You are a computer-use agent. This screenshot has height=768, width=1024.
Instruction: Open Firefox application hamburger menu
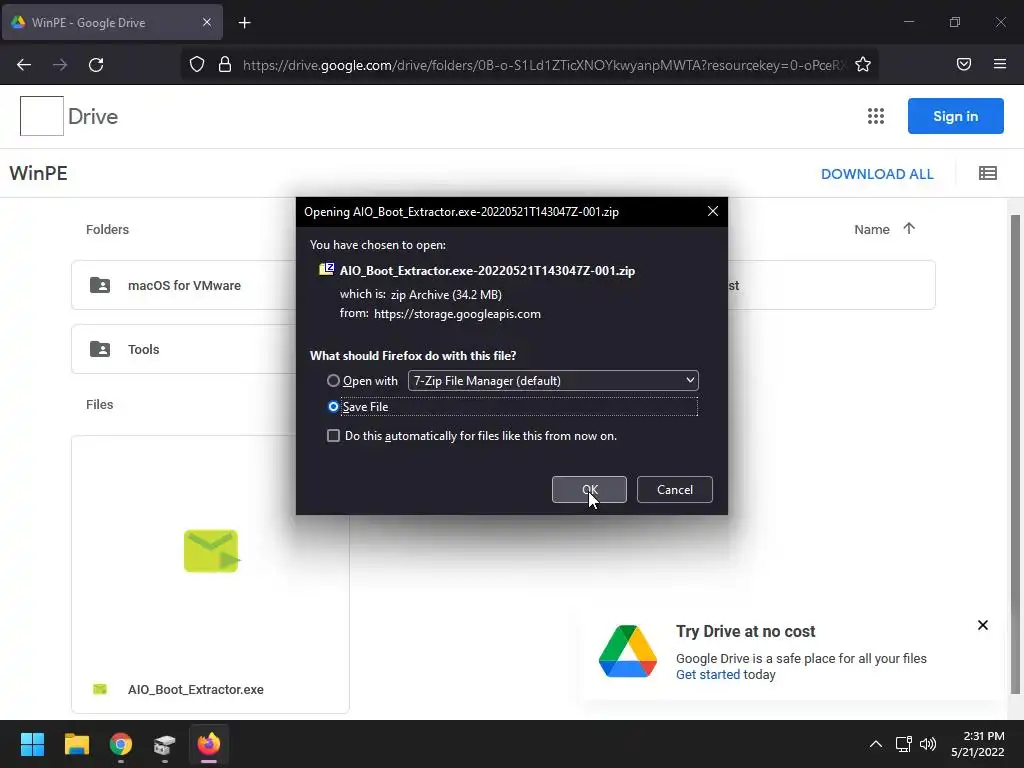coord(999,64)
